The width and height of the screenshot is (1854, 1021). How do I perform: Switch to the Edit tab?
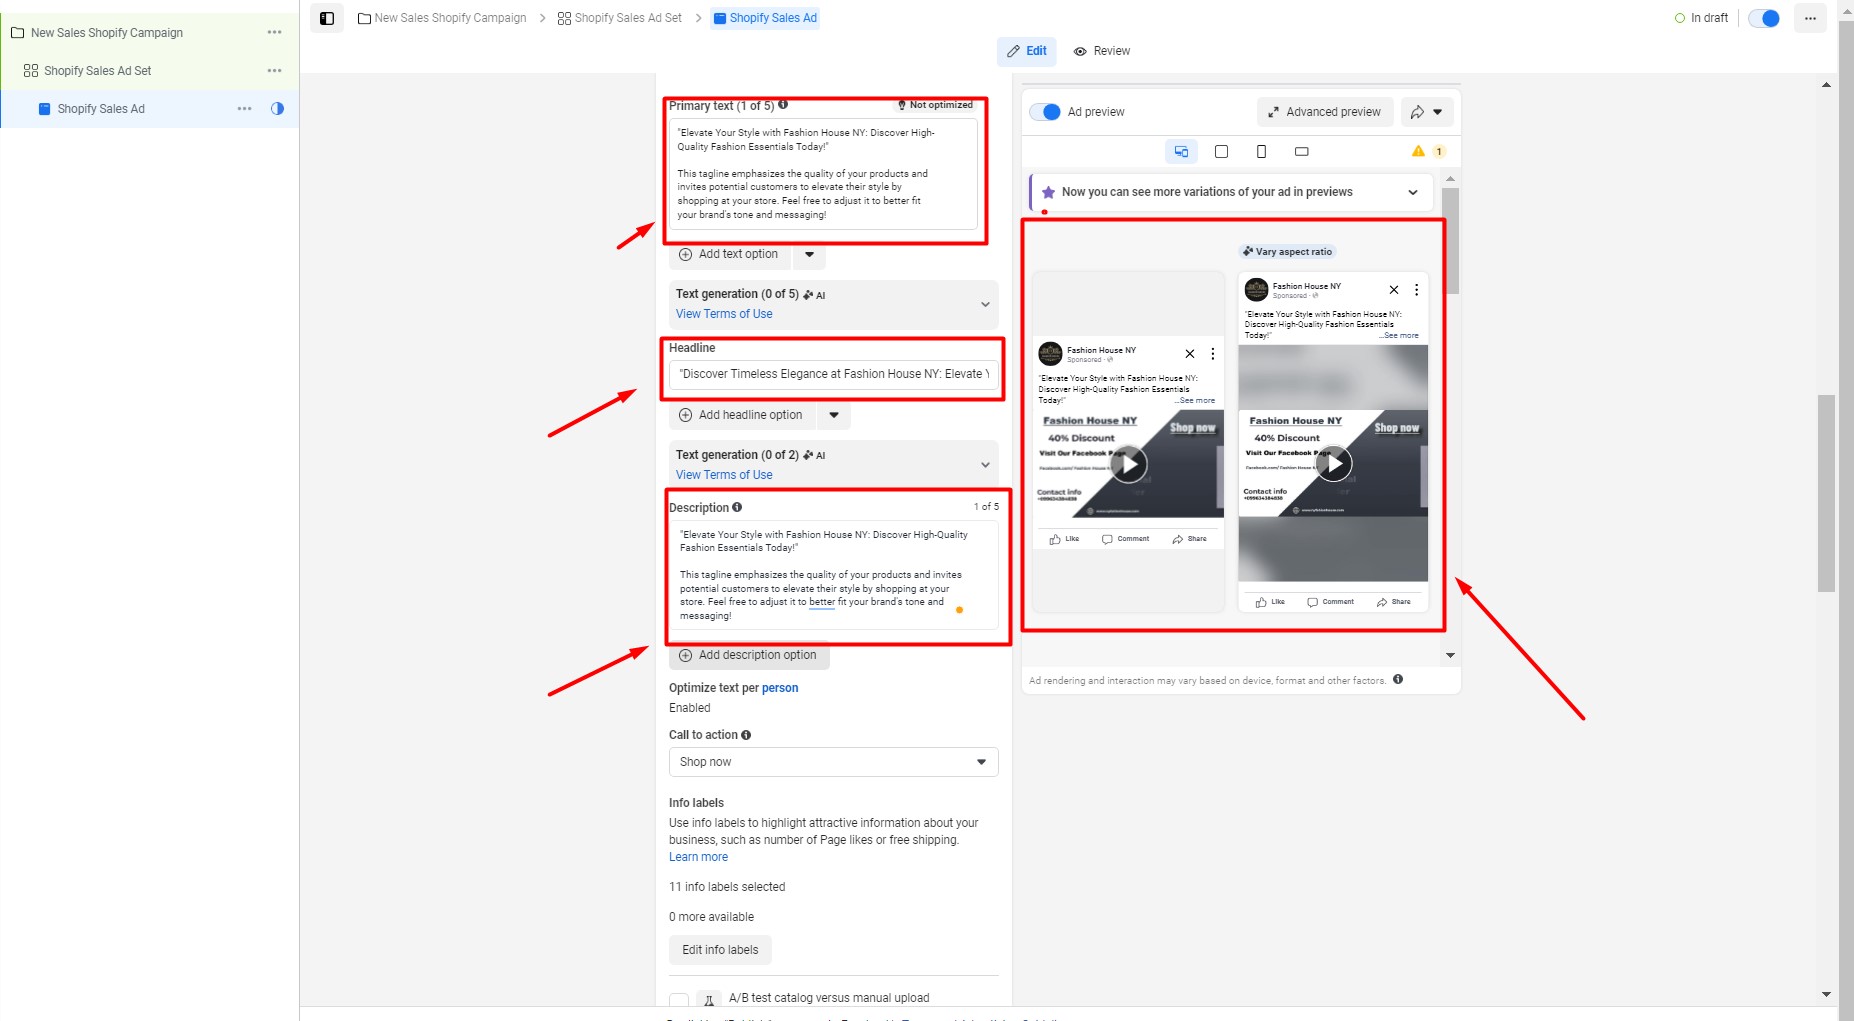click(1027, 51)
